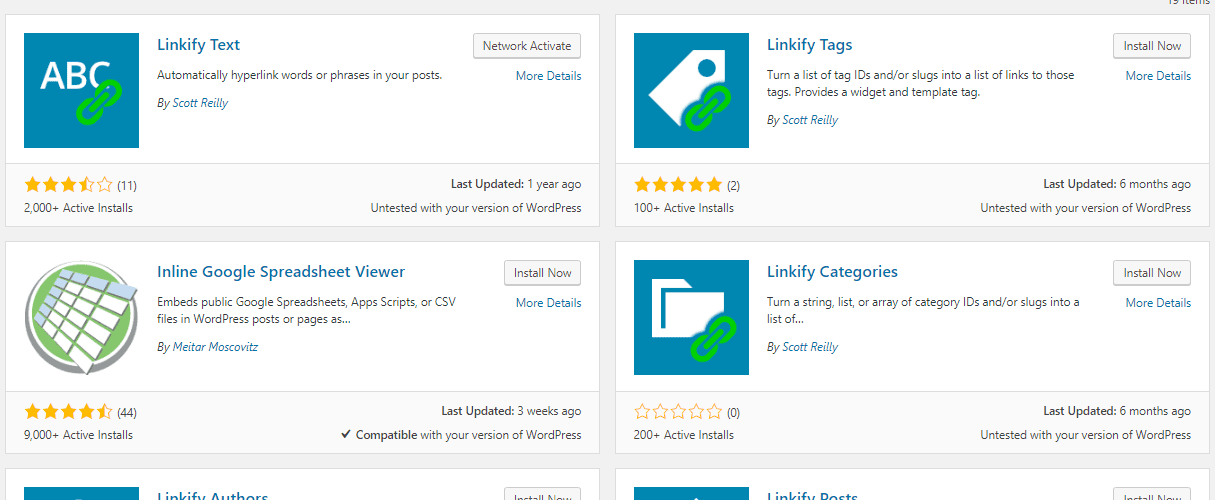The image size is (1215, 500).
Task: Click the 9,000+ Active Installs text
Action: 78,435
